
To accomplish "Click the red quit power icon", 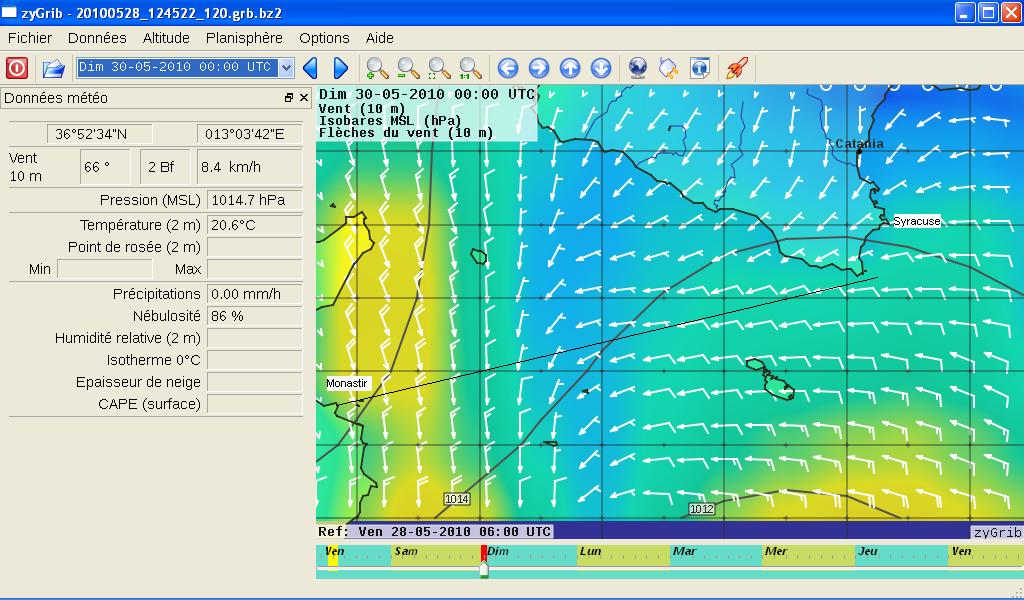I will [x=17, y=68].
